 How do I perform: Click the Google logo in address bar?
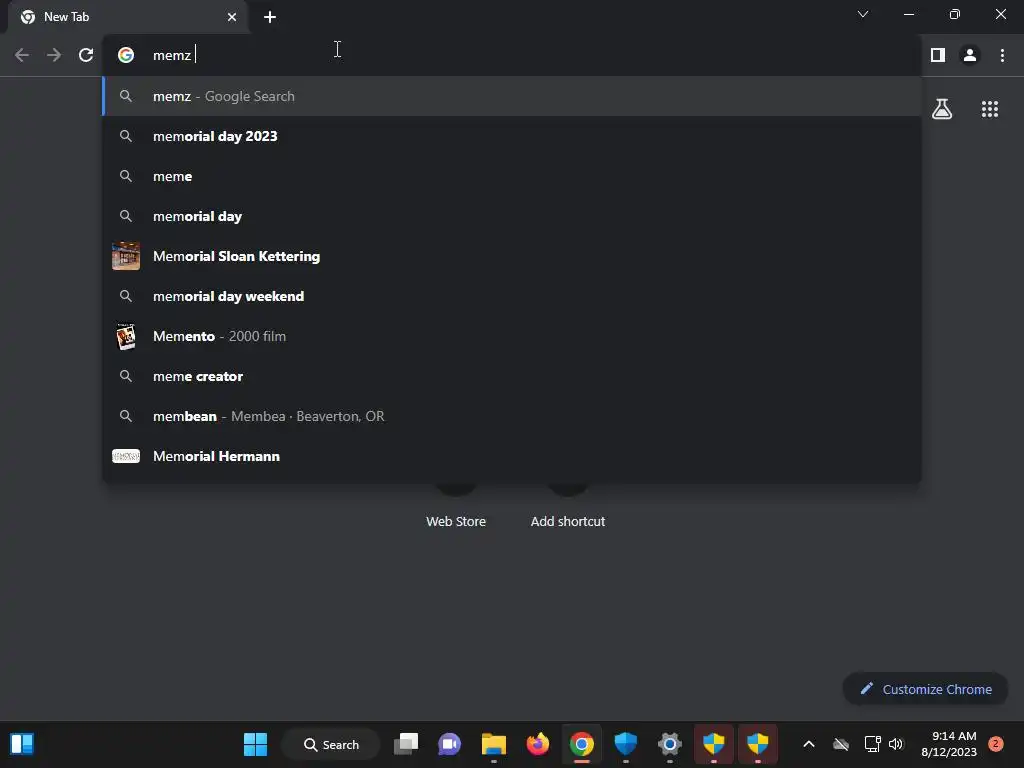(126, 55)
